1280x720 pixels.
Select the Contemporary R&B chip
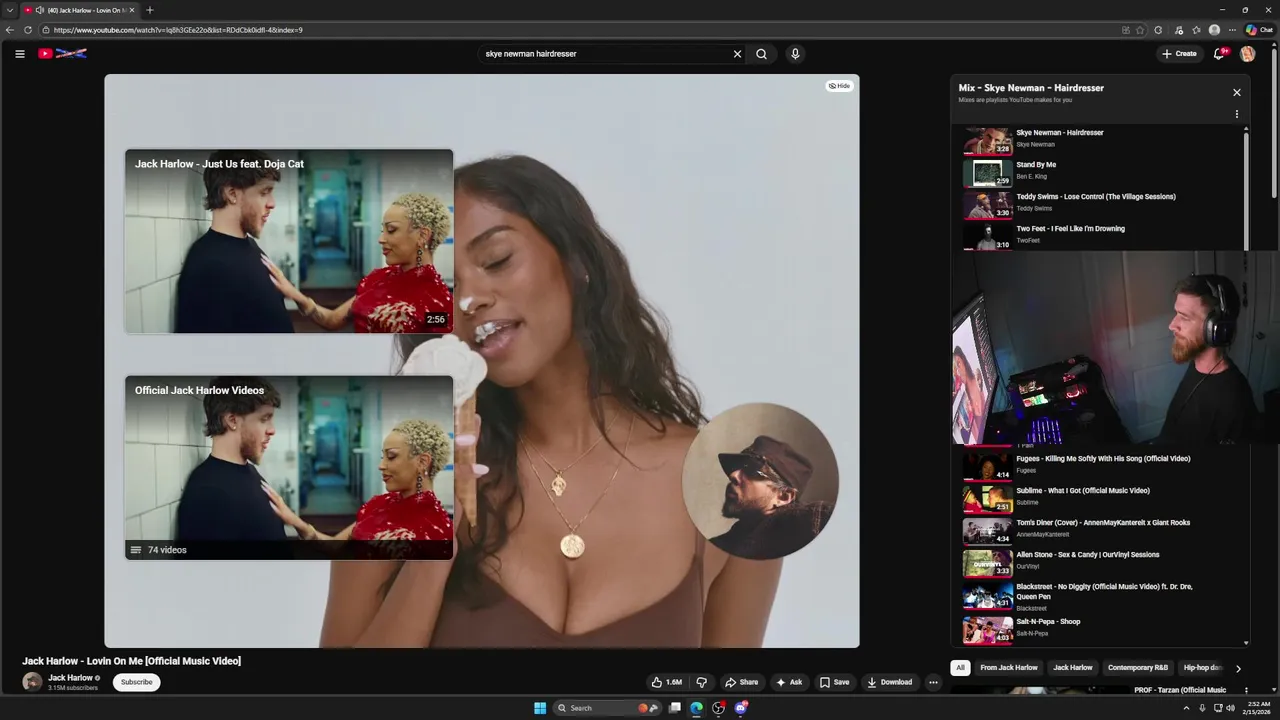(1138, 667)
